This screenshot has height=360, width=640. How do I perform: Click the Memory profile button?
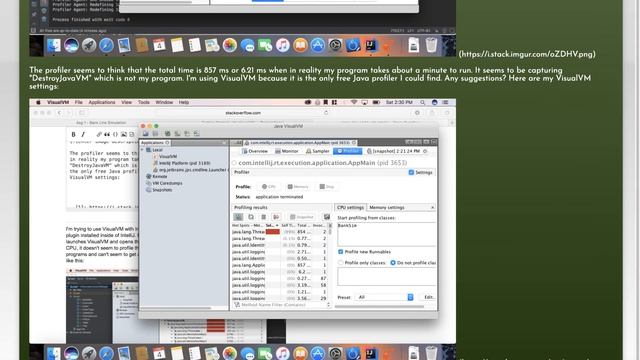click(298, 187)
